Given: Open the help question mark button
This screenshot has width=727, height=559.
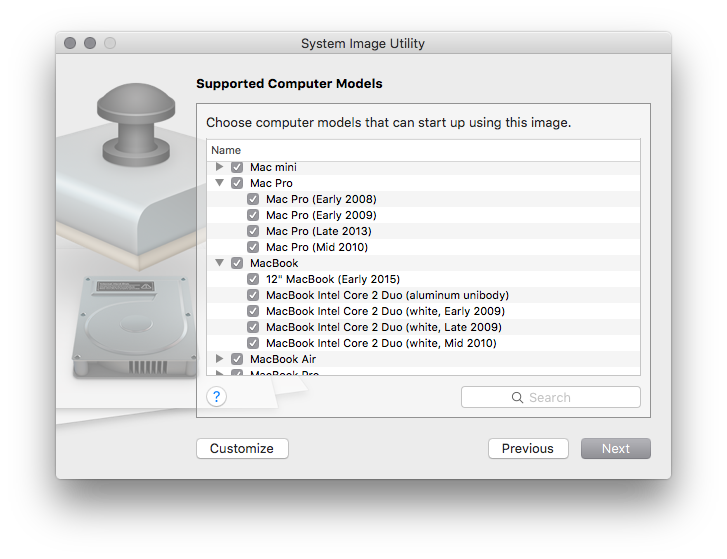Looking at the screenshot, I should [x=217, y=397].
